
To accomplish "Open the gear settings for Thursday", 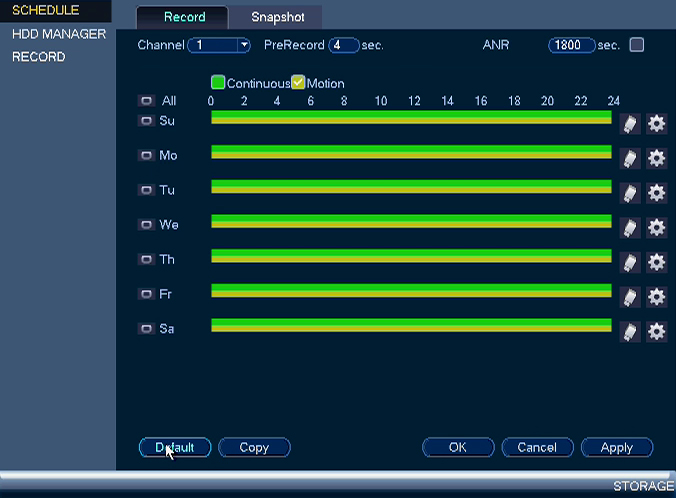I will pos(656,263).
